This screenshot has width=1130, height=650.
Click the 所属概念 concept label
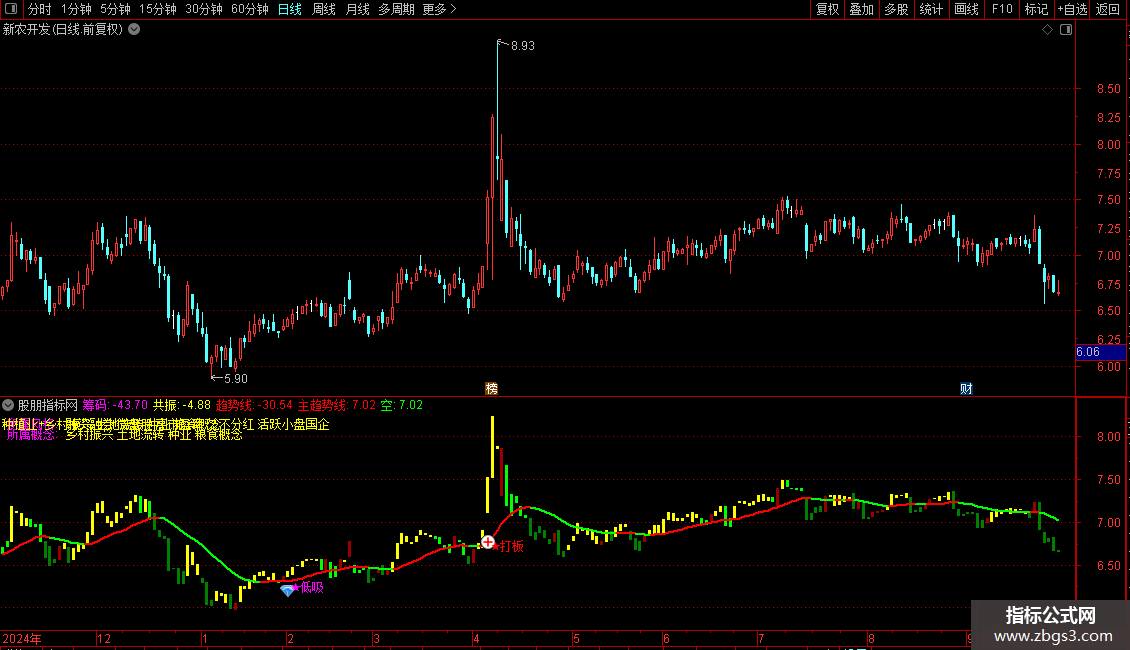pos(31,435)
